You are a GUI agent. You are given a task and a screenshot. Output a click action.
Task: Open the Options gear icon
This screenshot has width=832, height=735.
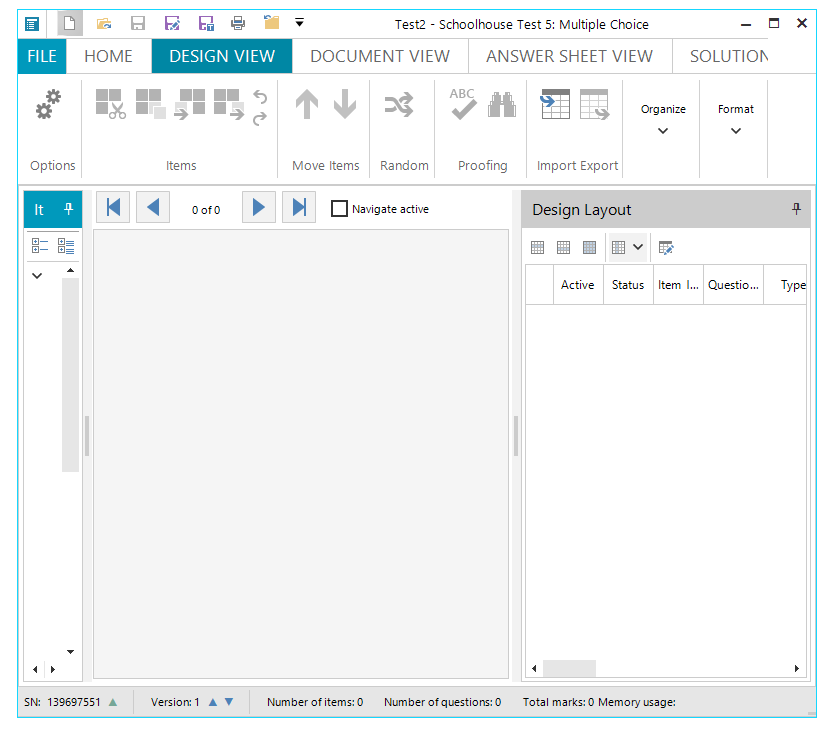(x=49, y=105)
